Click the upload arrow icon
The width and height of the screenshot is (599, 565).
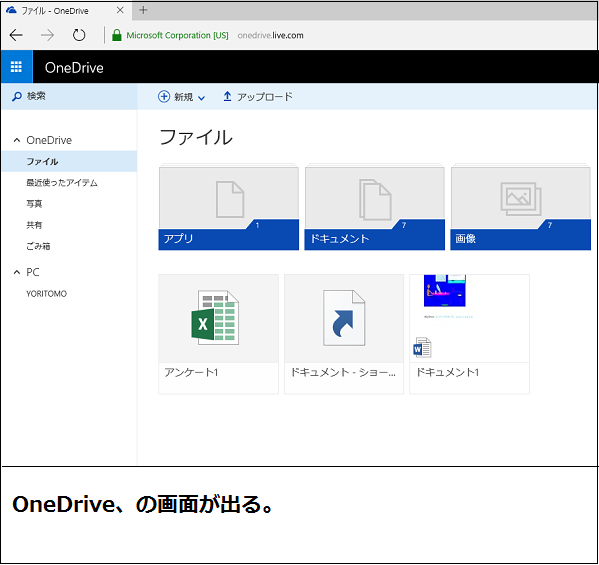pos(227,96)
